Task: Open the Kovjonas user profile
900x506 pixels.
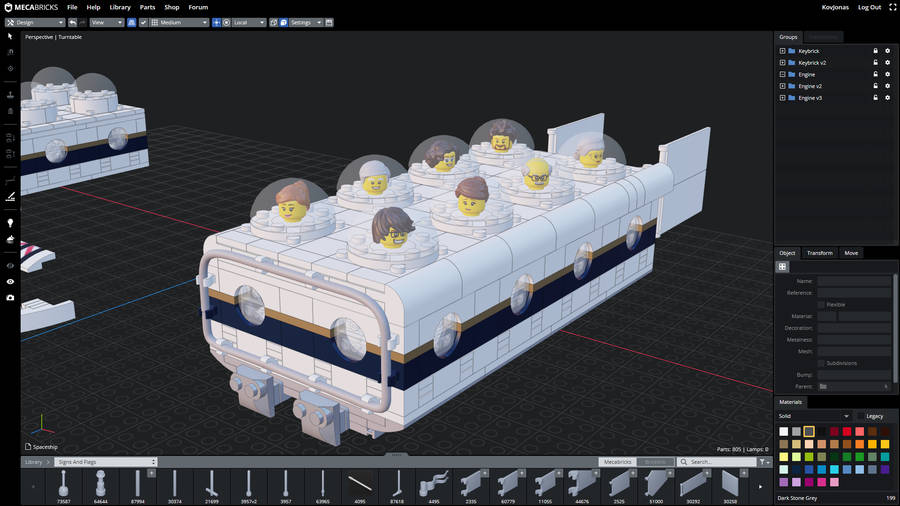Action: tap(835, 7)
